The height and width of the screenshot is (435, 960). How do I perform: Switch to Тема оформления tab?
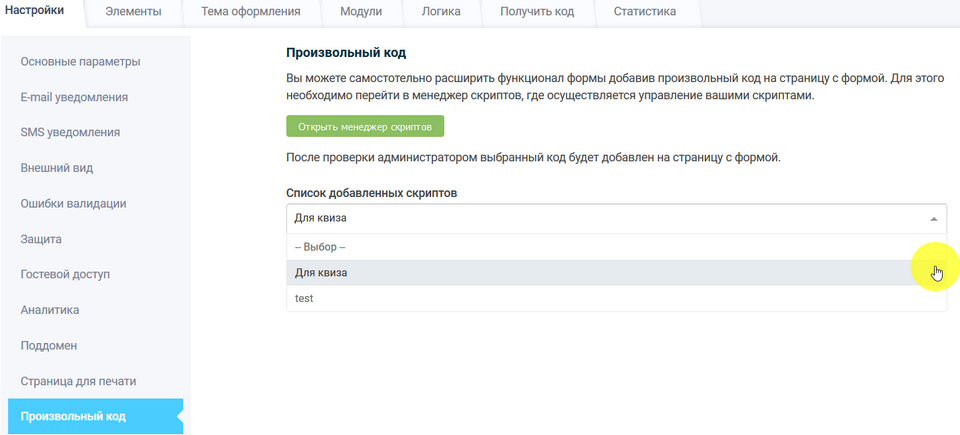252,12
